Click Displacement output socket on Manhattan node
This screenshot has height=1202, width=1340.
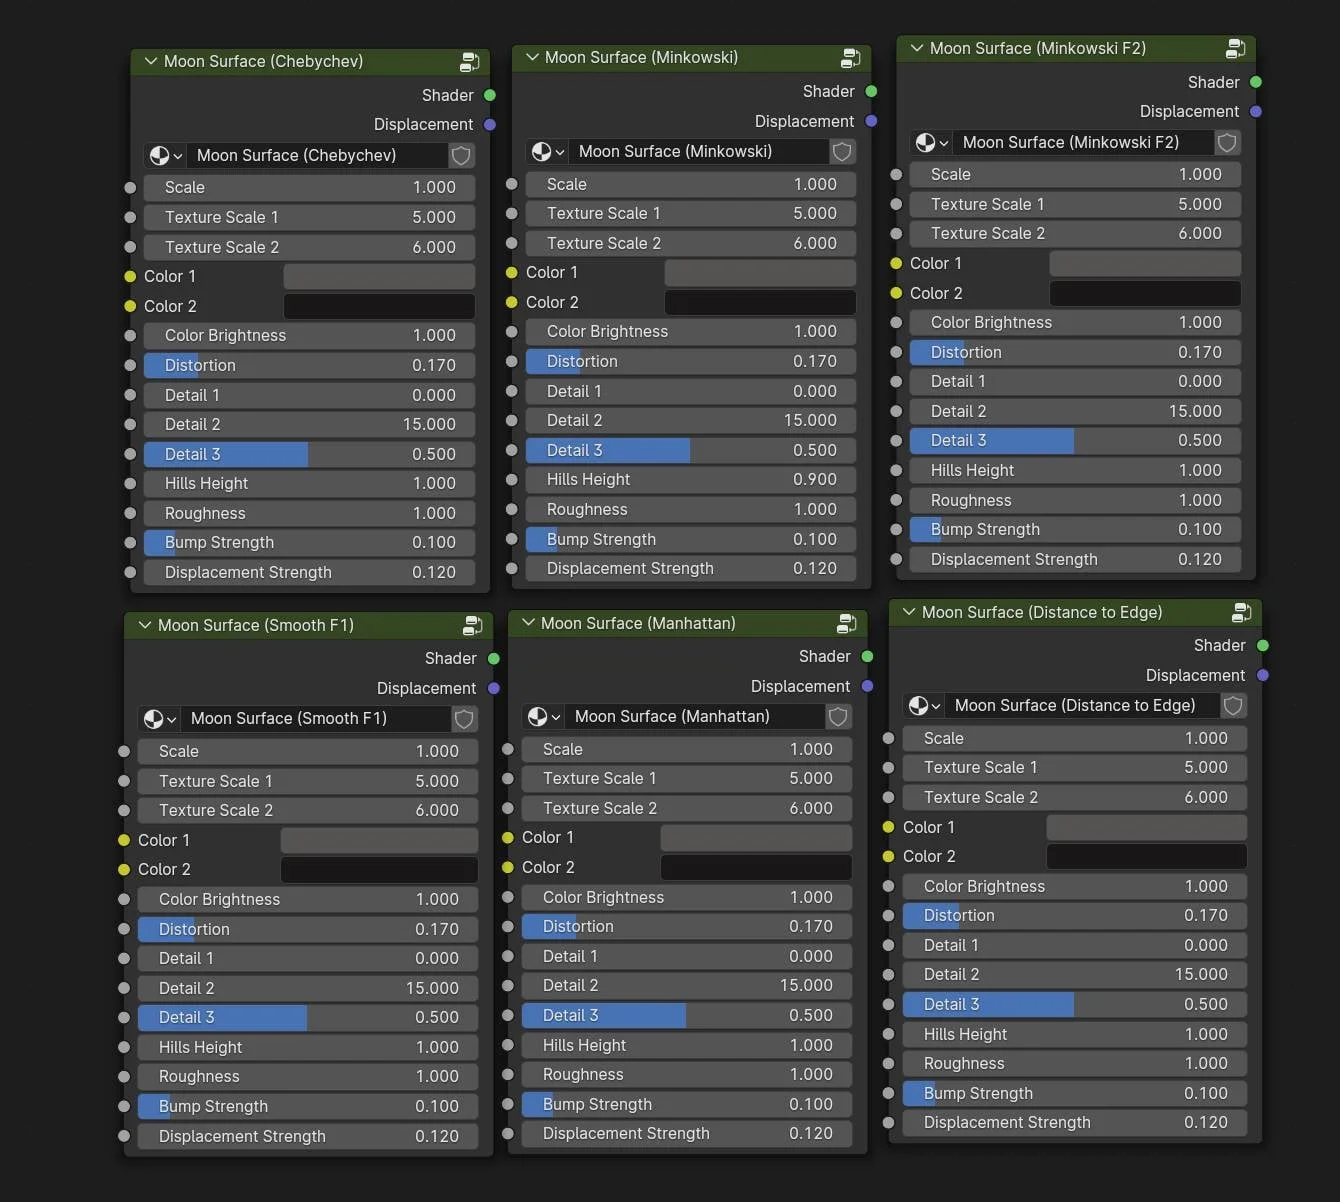[867, 686]
